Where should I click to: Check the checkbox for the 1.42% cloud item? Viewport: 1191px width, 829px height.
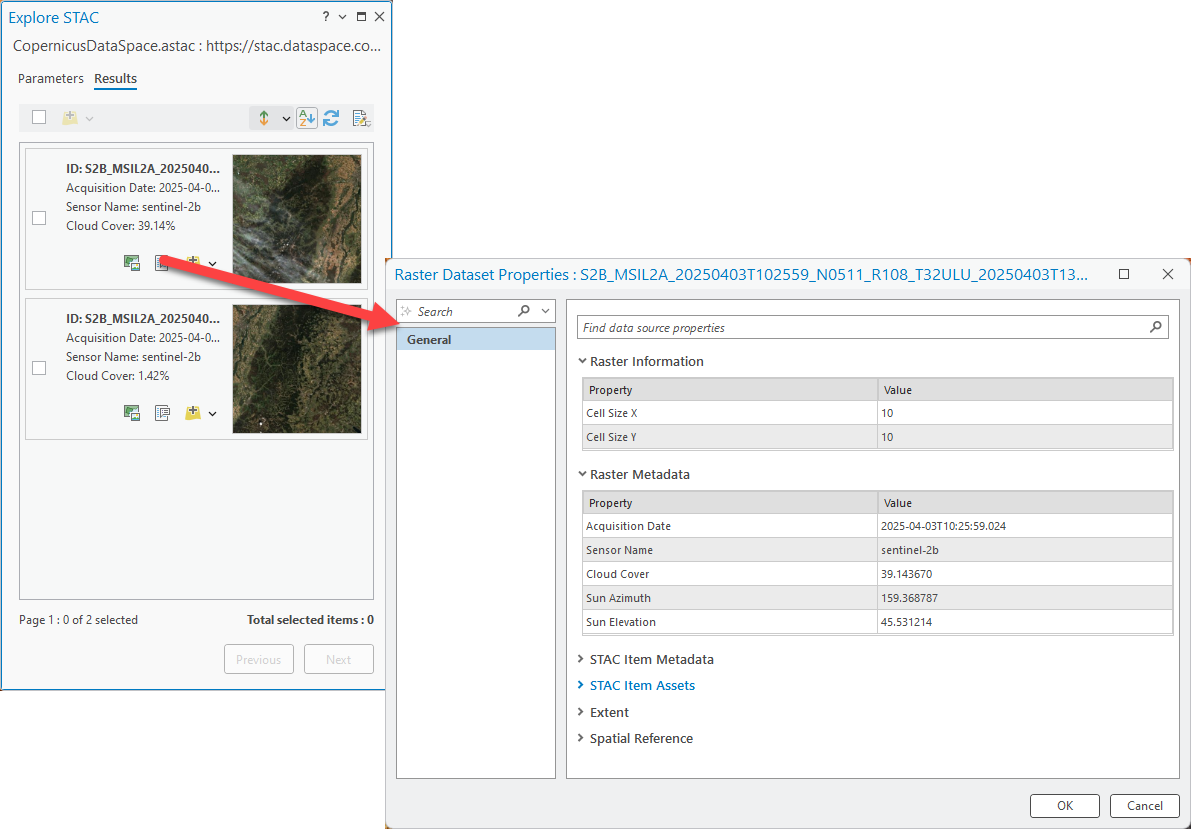(38, 367)
